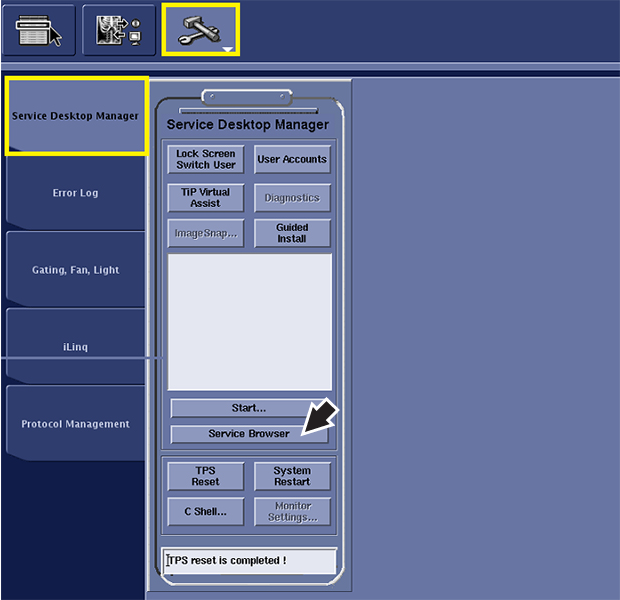
Task: Start Guided Install
Action: pos(291,234)
